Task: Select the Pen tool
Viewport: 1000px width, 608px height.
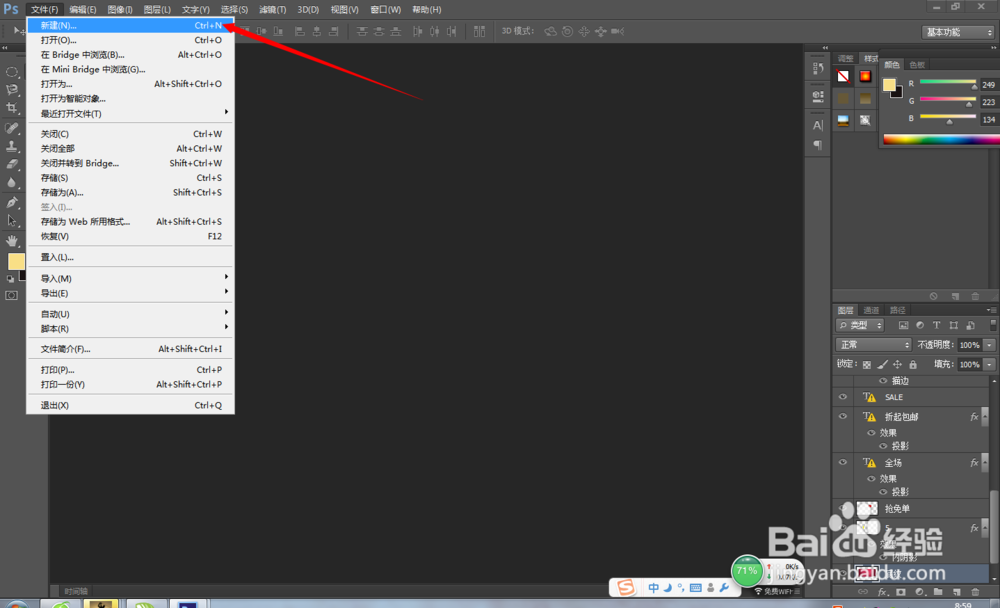Action: pyautogui.click(x=11, y=203)
